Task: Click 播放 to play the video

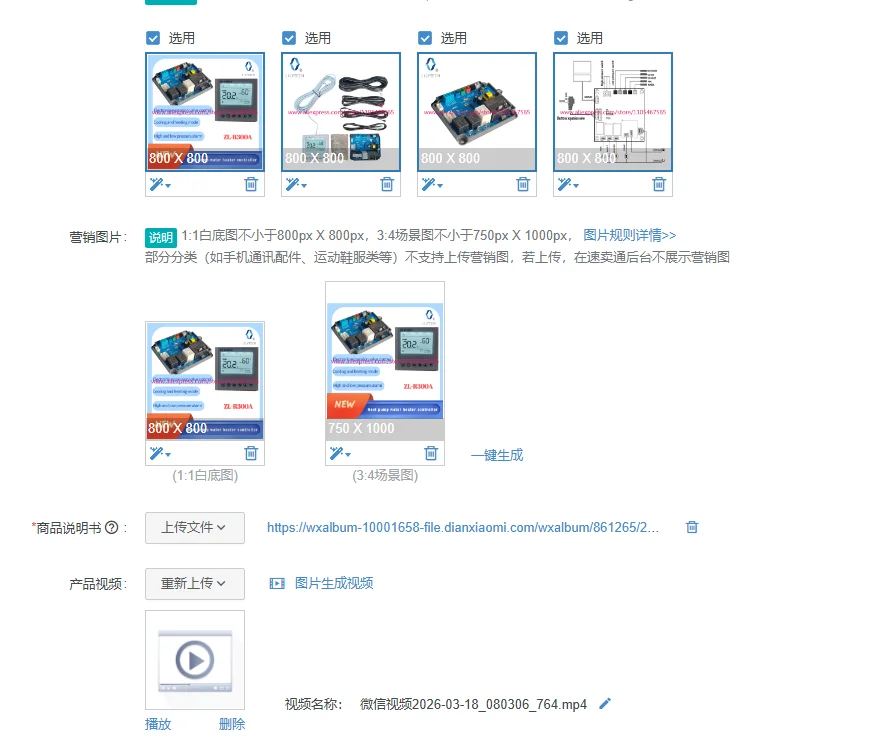Action: pos(158,724)
